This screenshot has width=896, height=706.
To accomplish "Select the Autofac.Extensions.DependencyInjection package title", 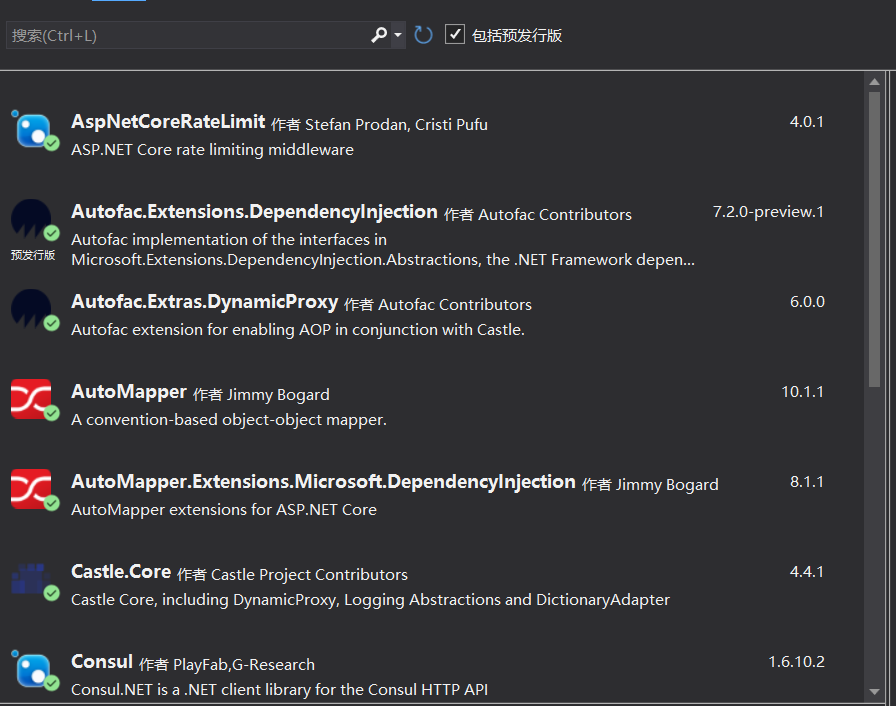I will [254, 212].
